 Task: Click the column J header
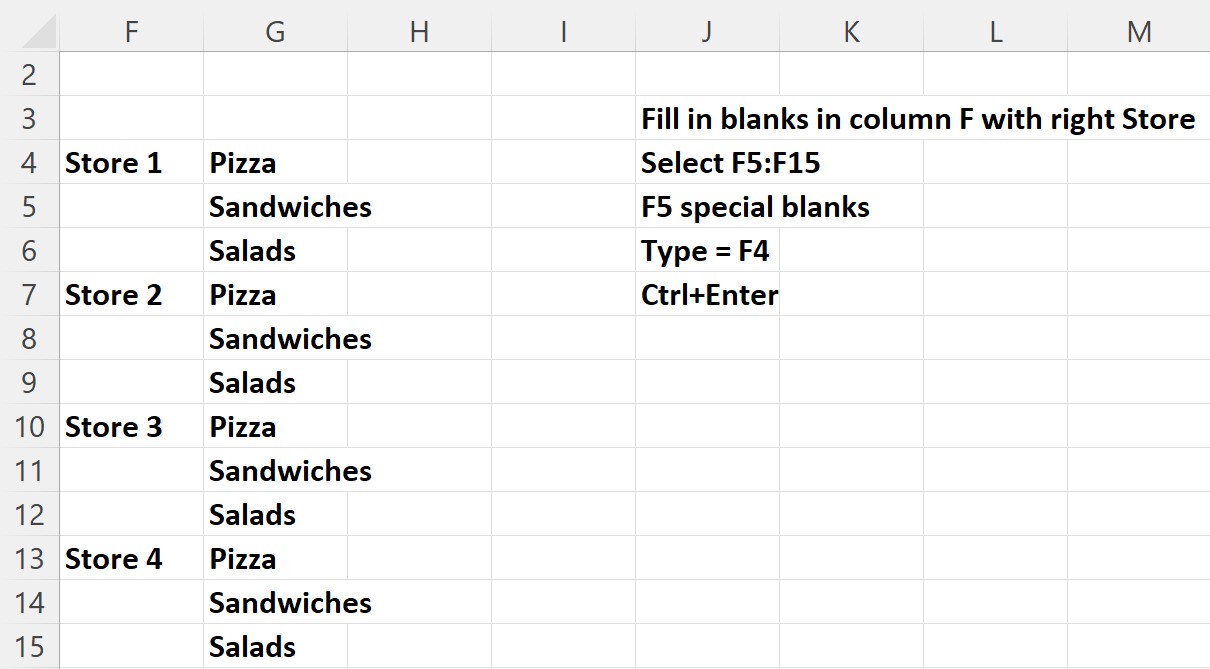(x=707, y=32)
